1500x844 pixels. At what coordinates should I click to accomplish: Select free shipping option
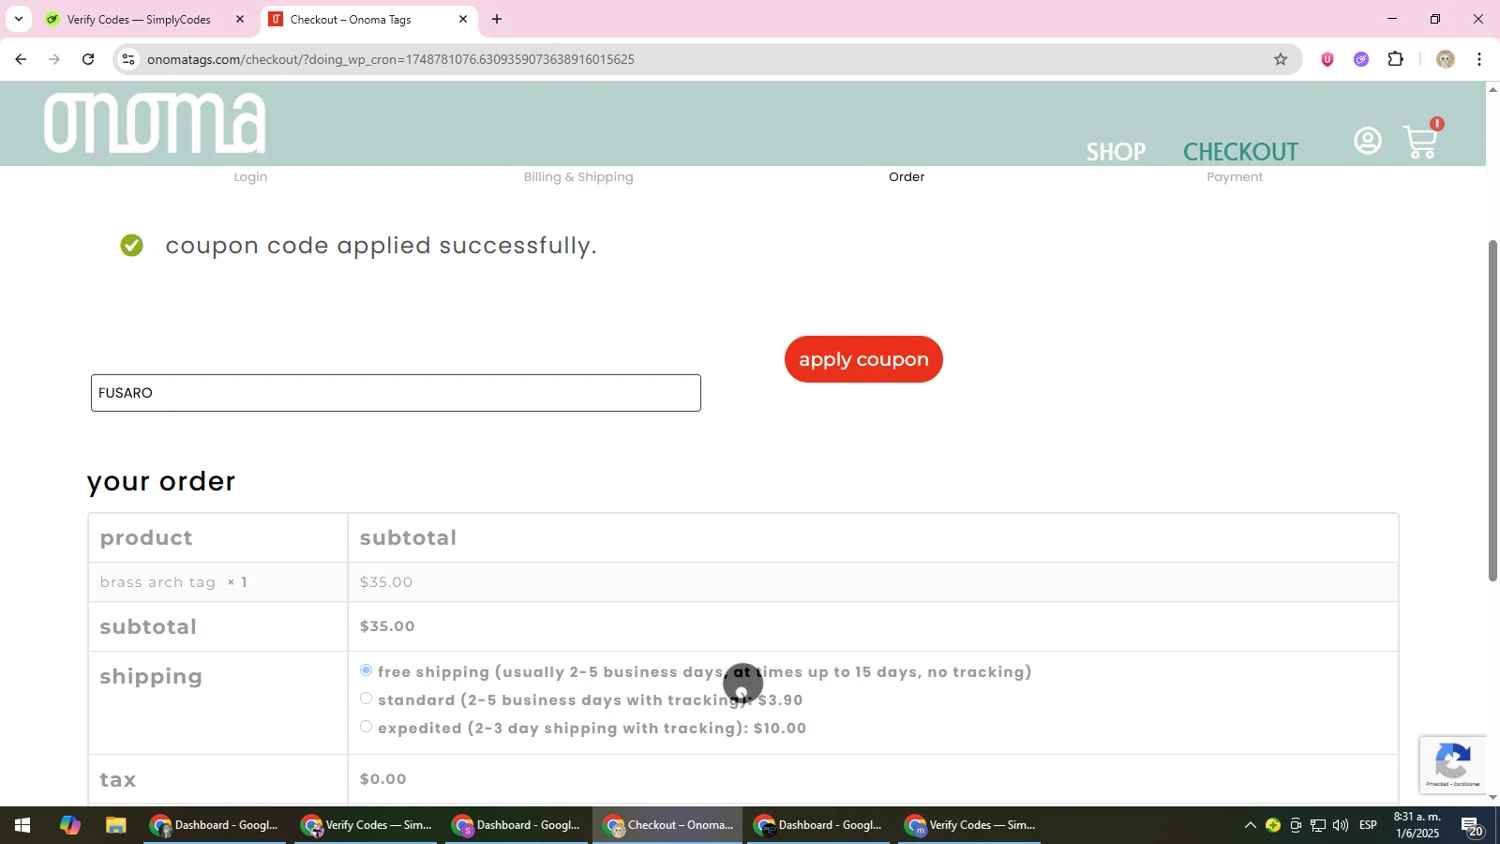(x=366, y=670)
